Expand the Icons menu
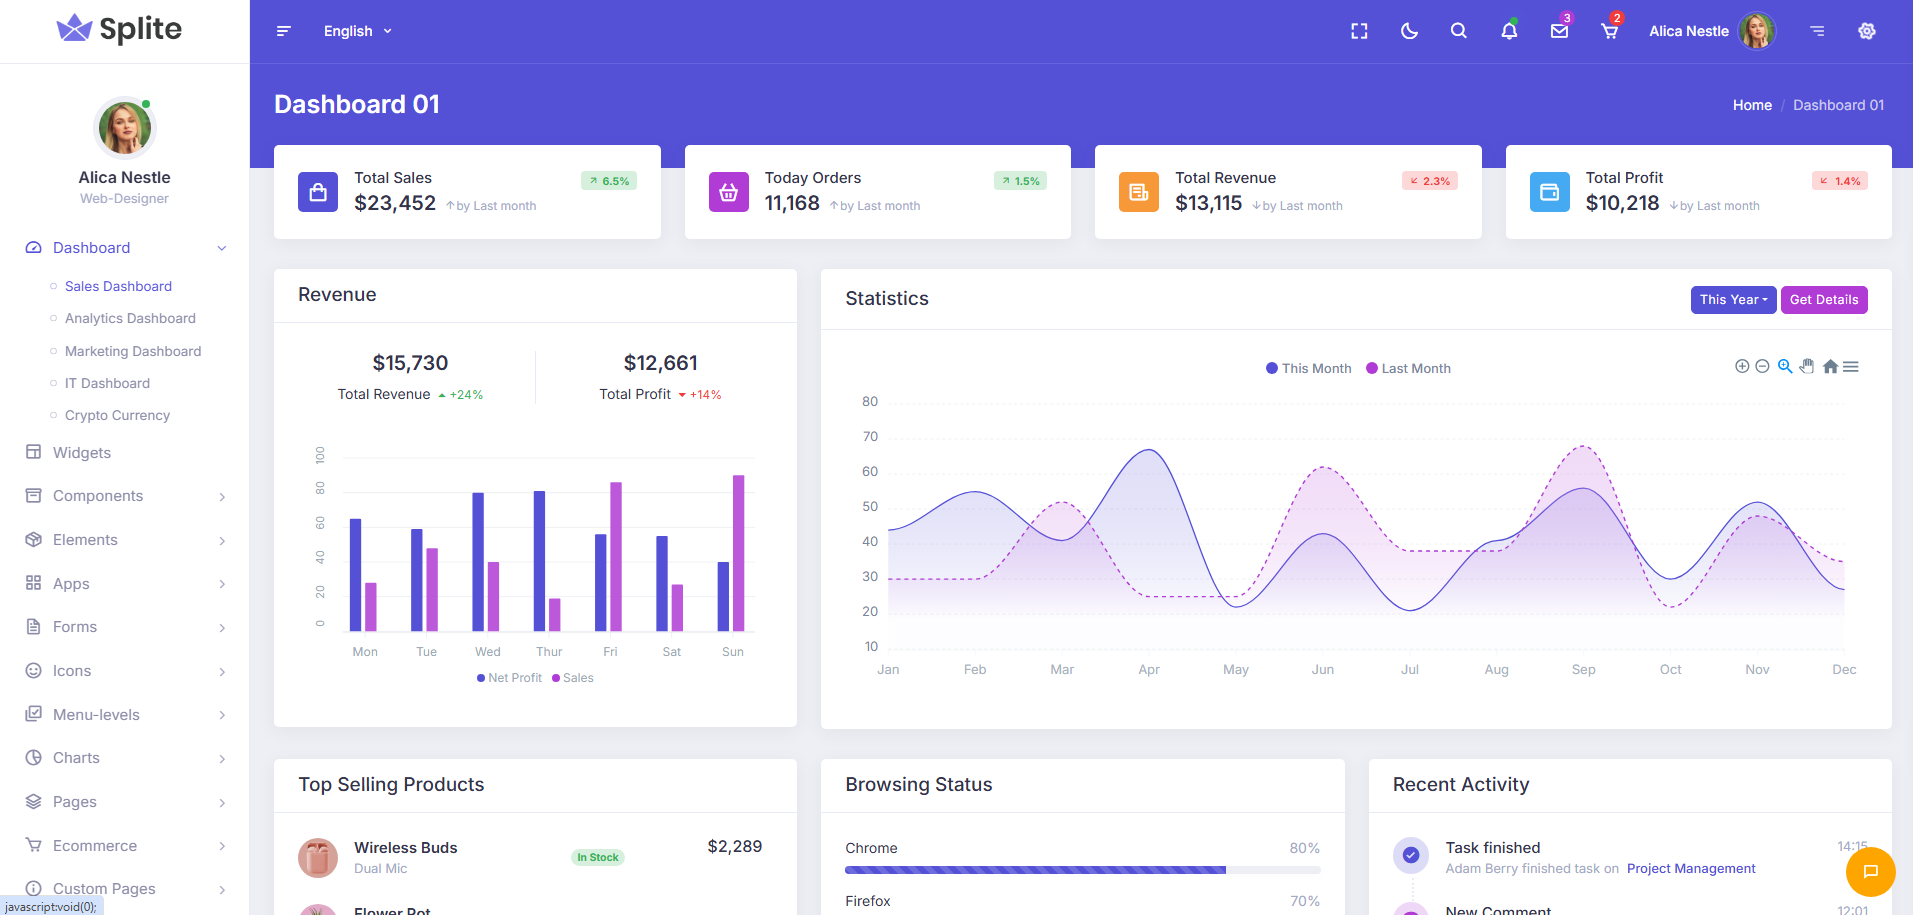The width and height of the screenshot is (1913, 915). [x=125, y=671]
